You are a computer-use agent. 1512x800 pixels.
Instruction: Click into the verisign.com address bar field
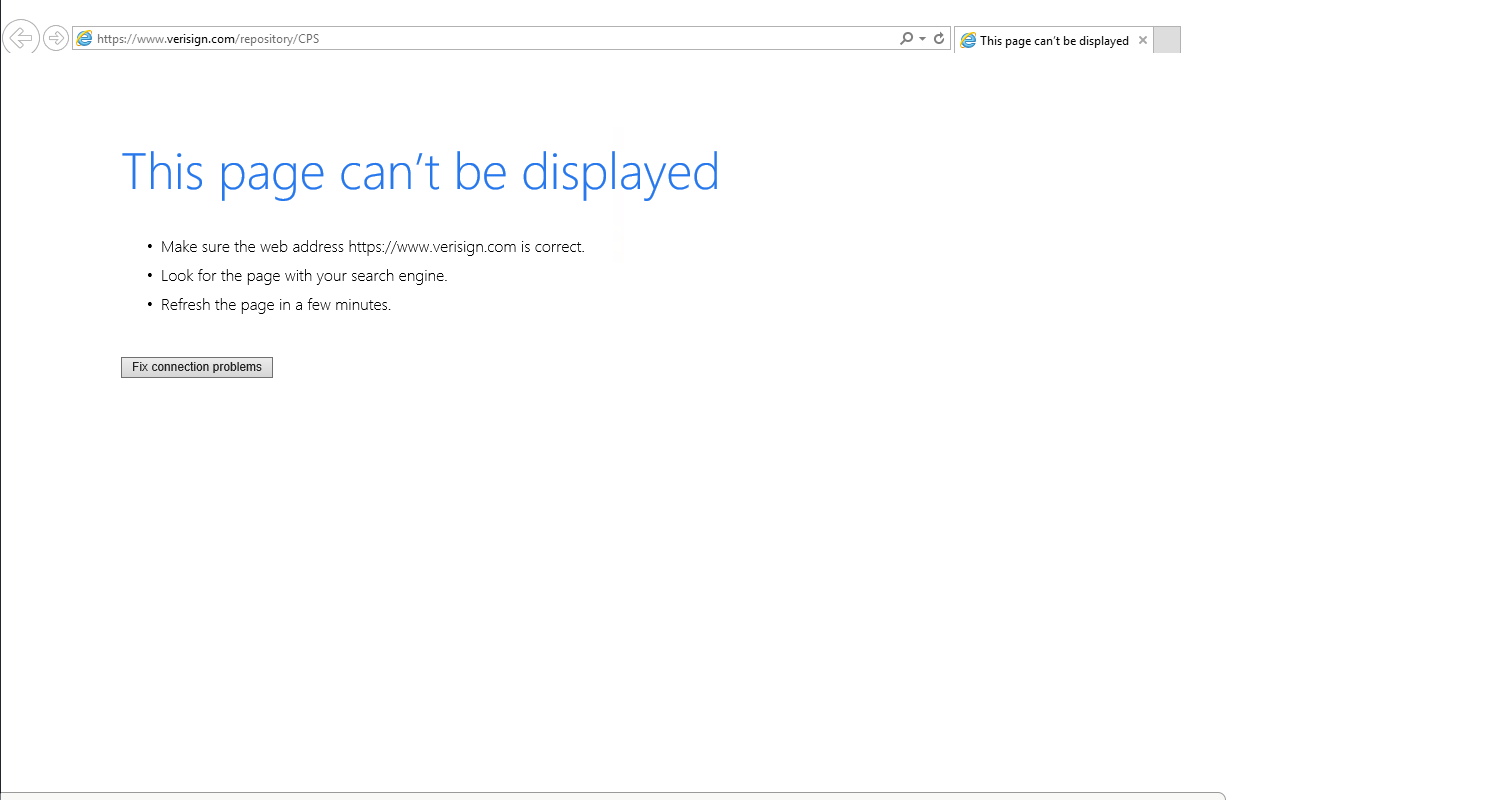600,39
